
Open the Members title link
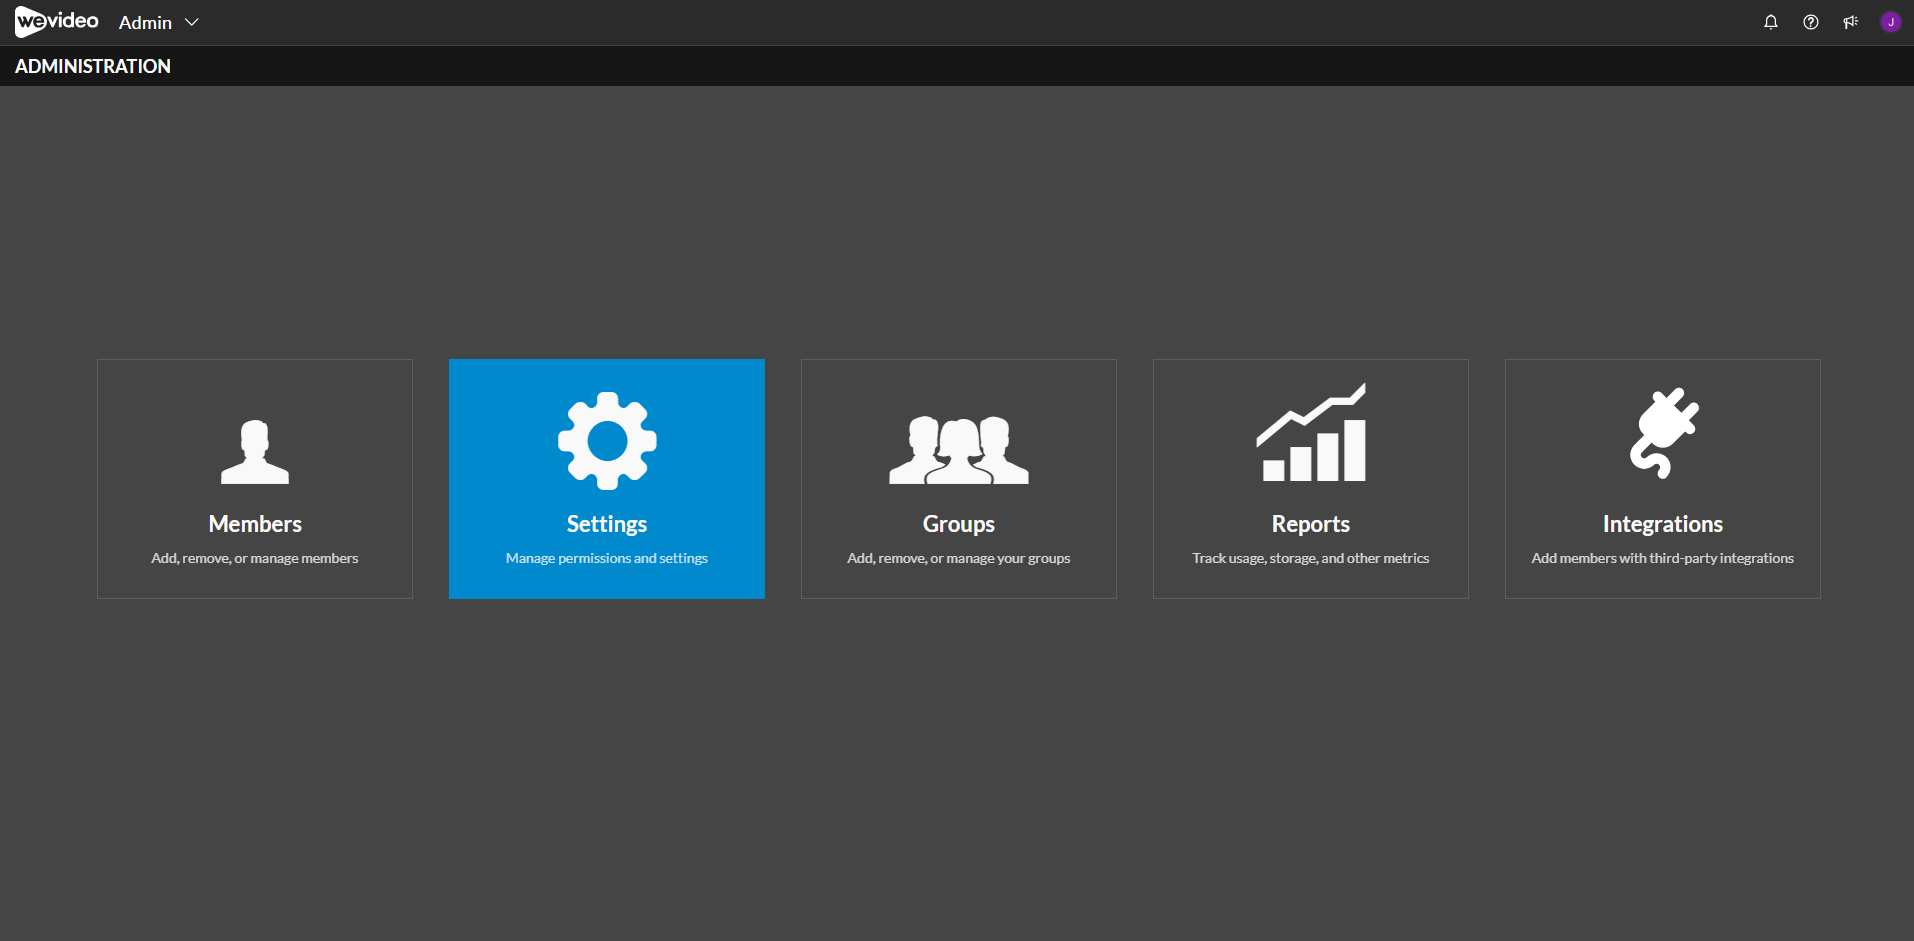pos(255,524)
